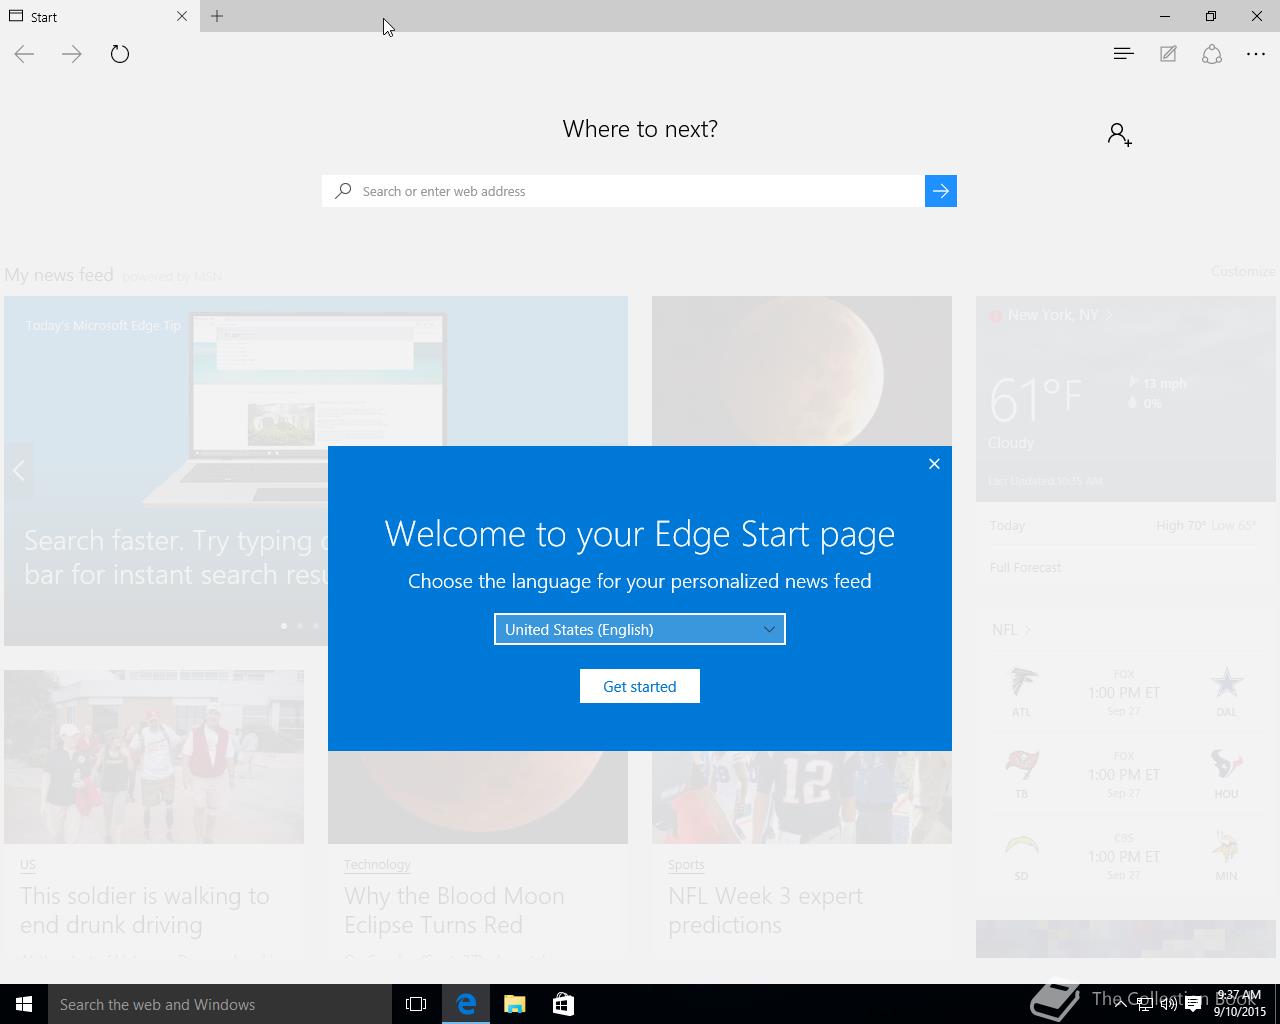Screen dimensions: 1280x1024
Task: Open the More actions ellipsis menu
Action: 1256,54
